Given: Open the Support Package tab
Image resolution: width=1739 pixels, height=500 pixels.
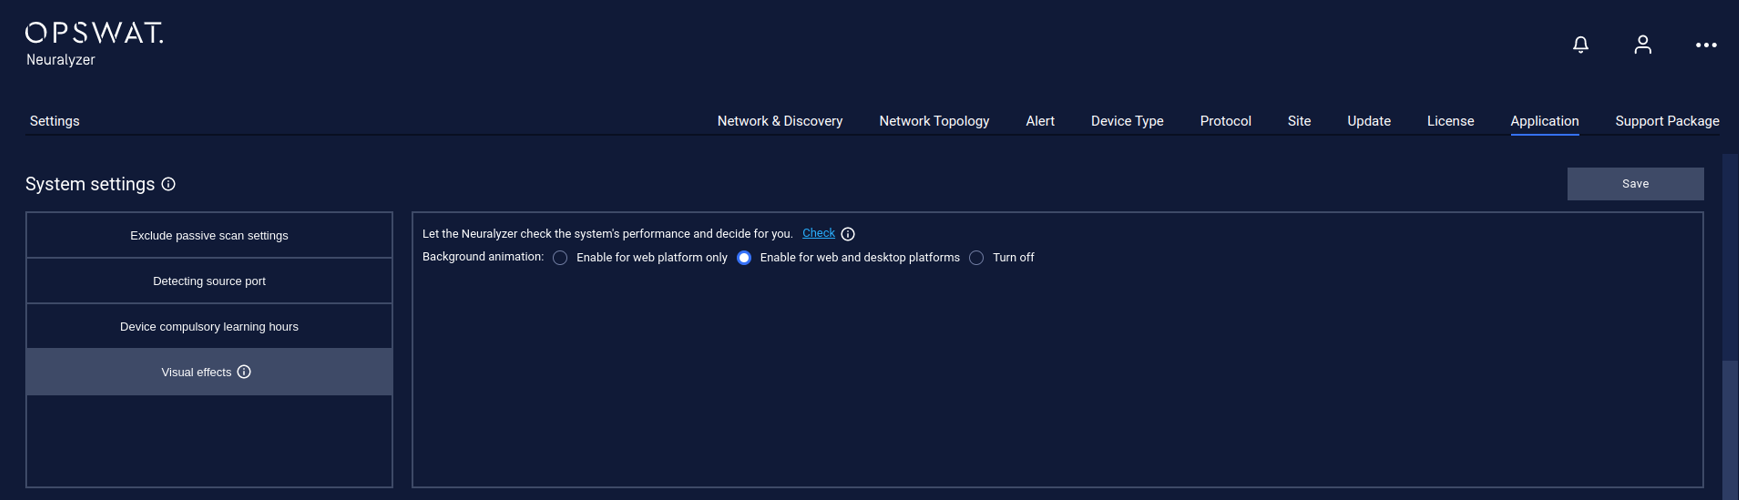Looking at the screenshot, I should (x=1667, y=121).
